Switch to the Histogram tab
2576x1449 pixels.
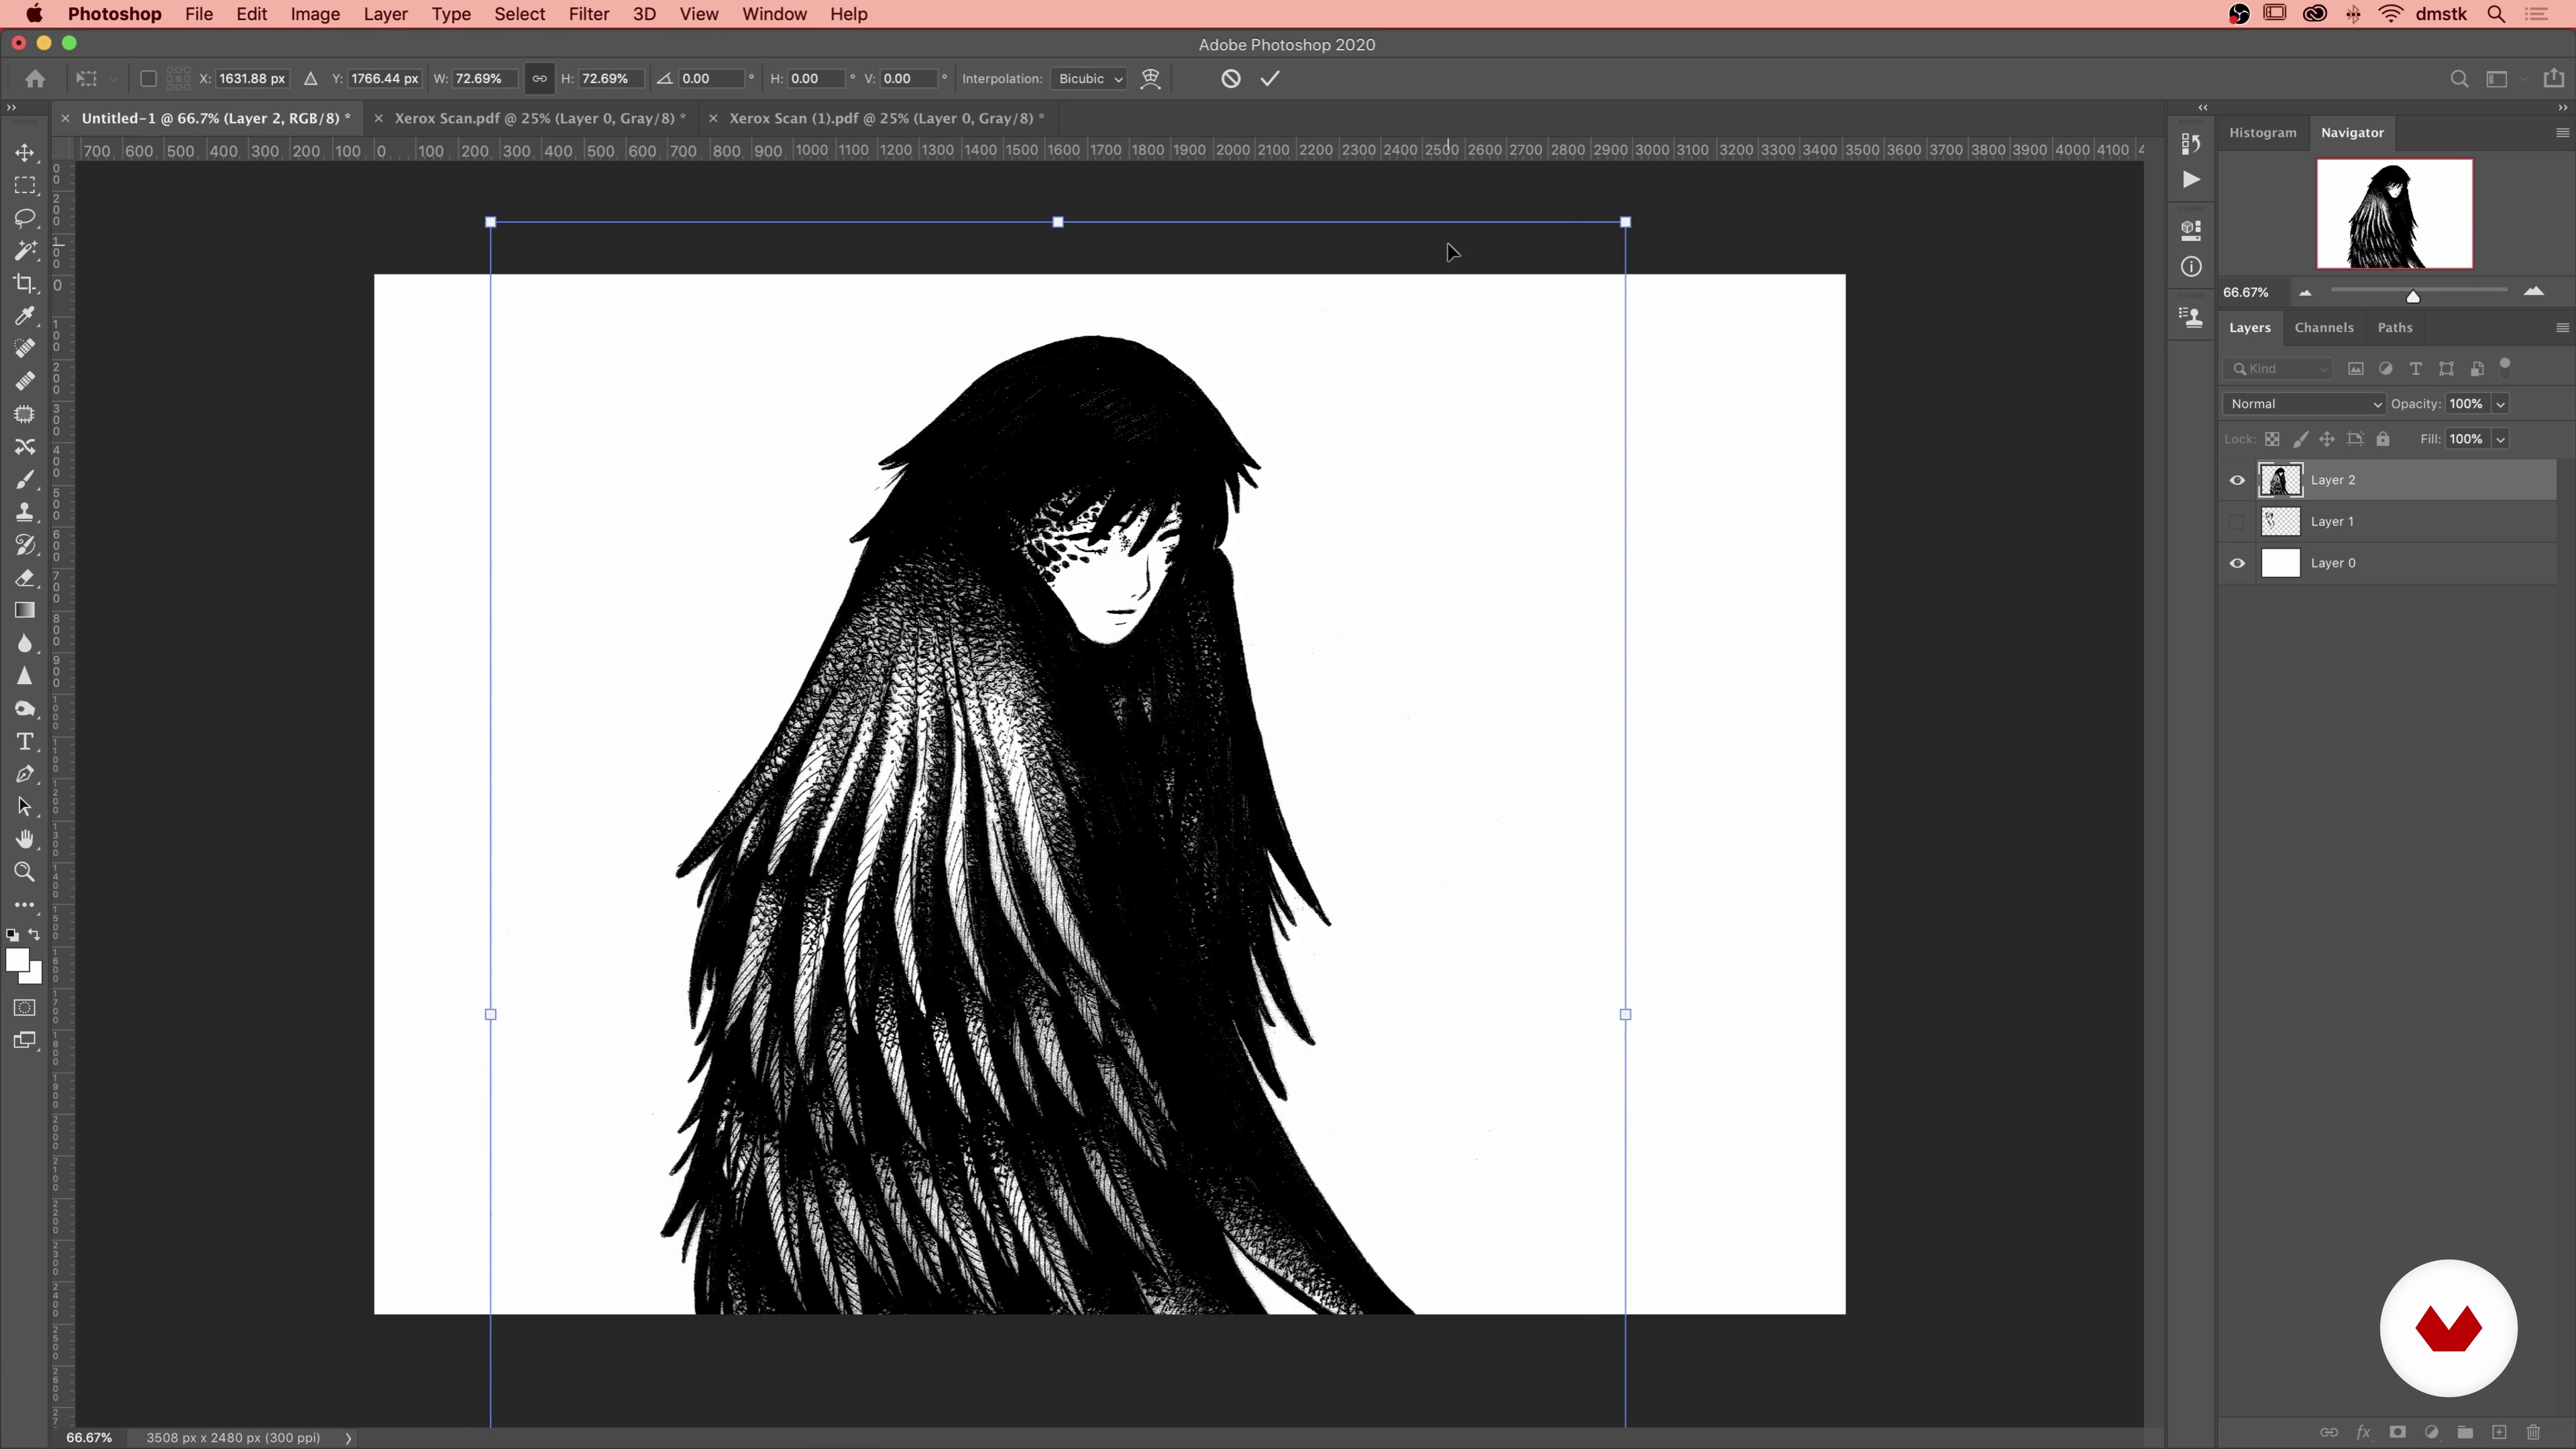[x=2262, y=133]
